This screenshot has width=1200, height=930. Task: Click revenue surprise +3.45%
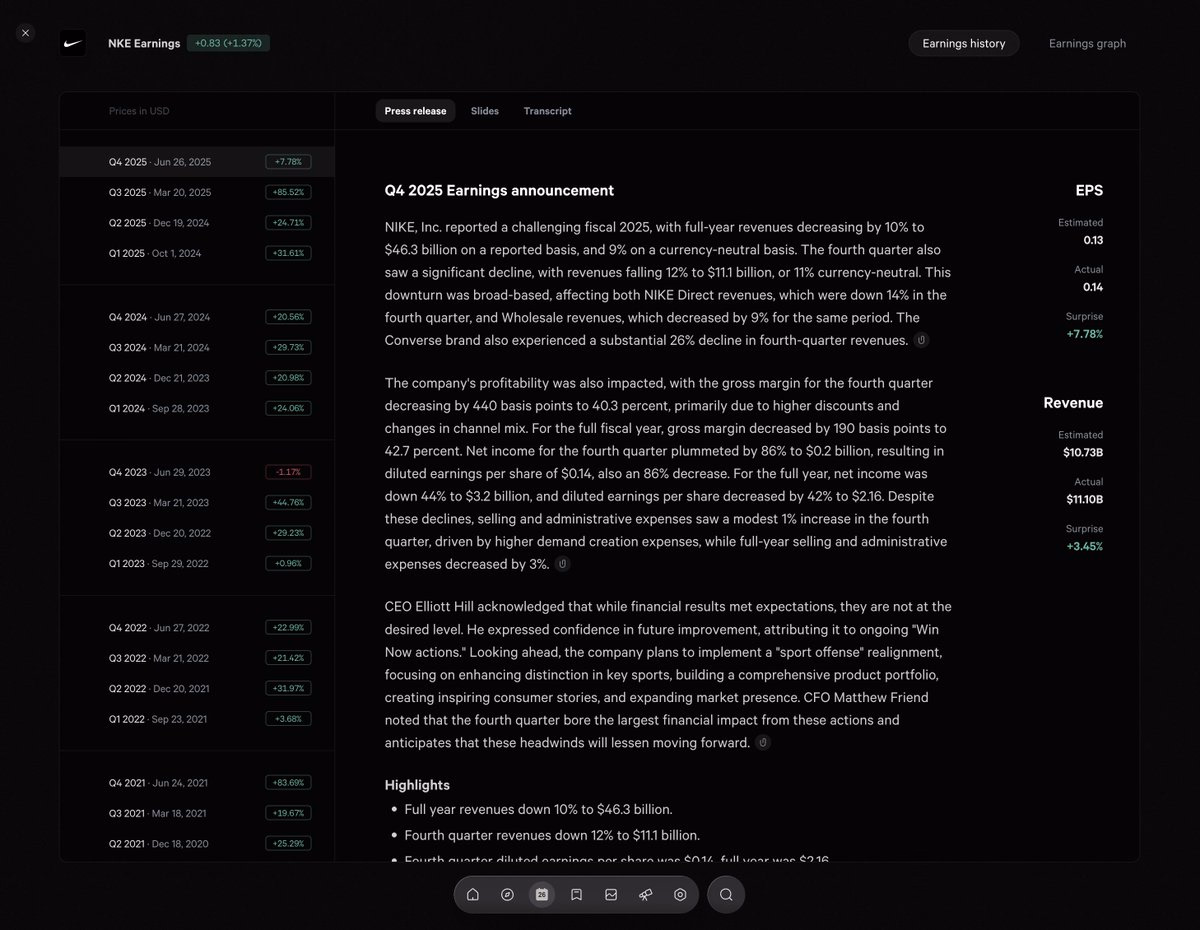point(1084,546)
